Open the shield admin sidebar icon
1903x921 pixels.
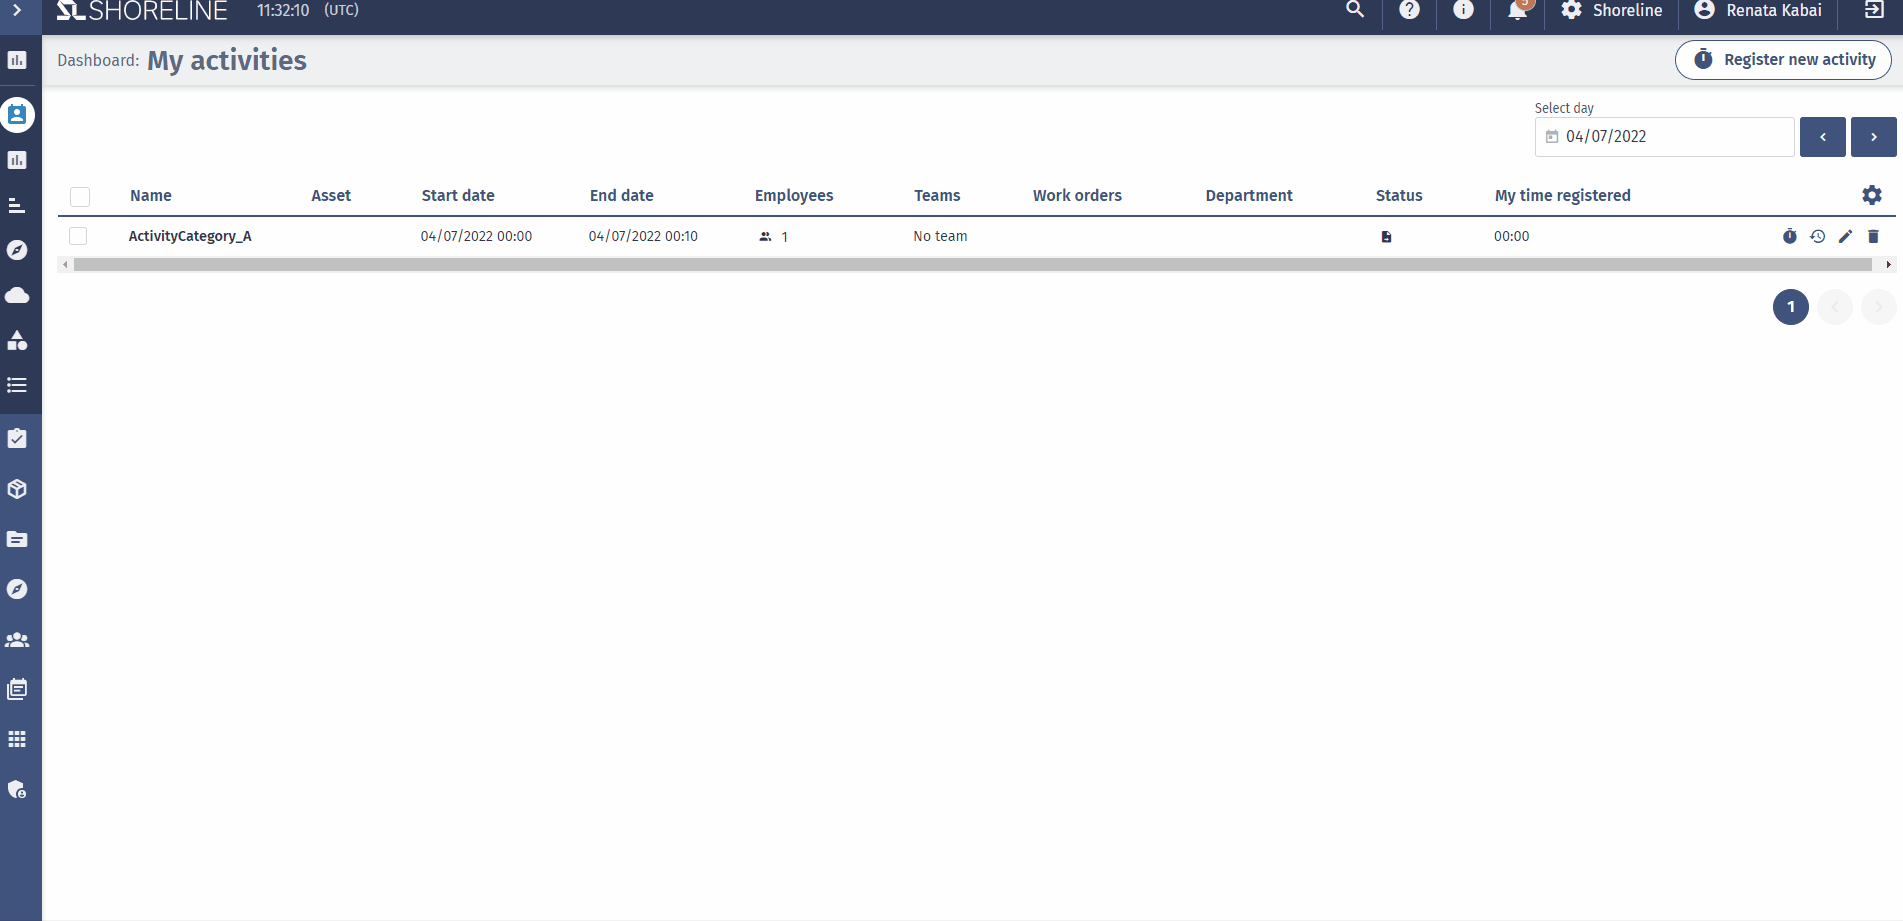click(17, 789)
